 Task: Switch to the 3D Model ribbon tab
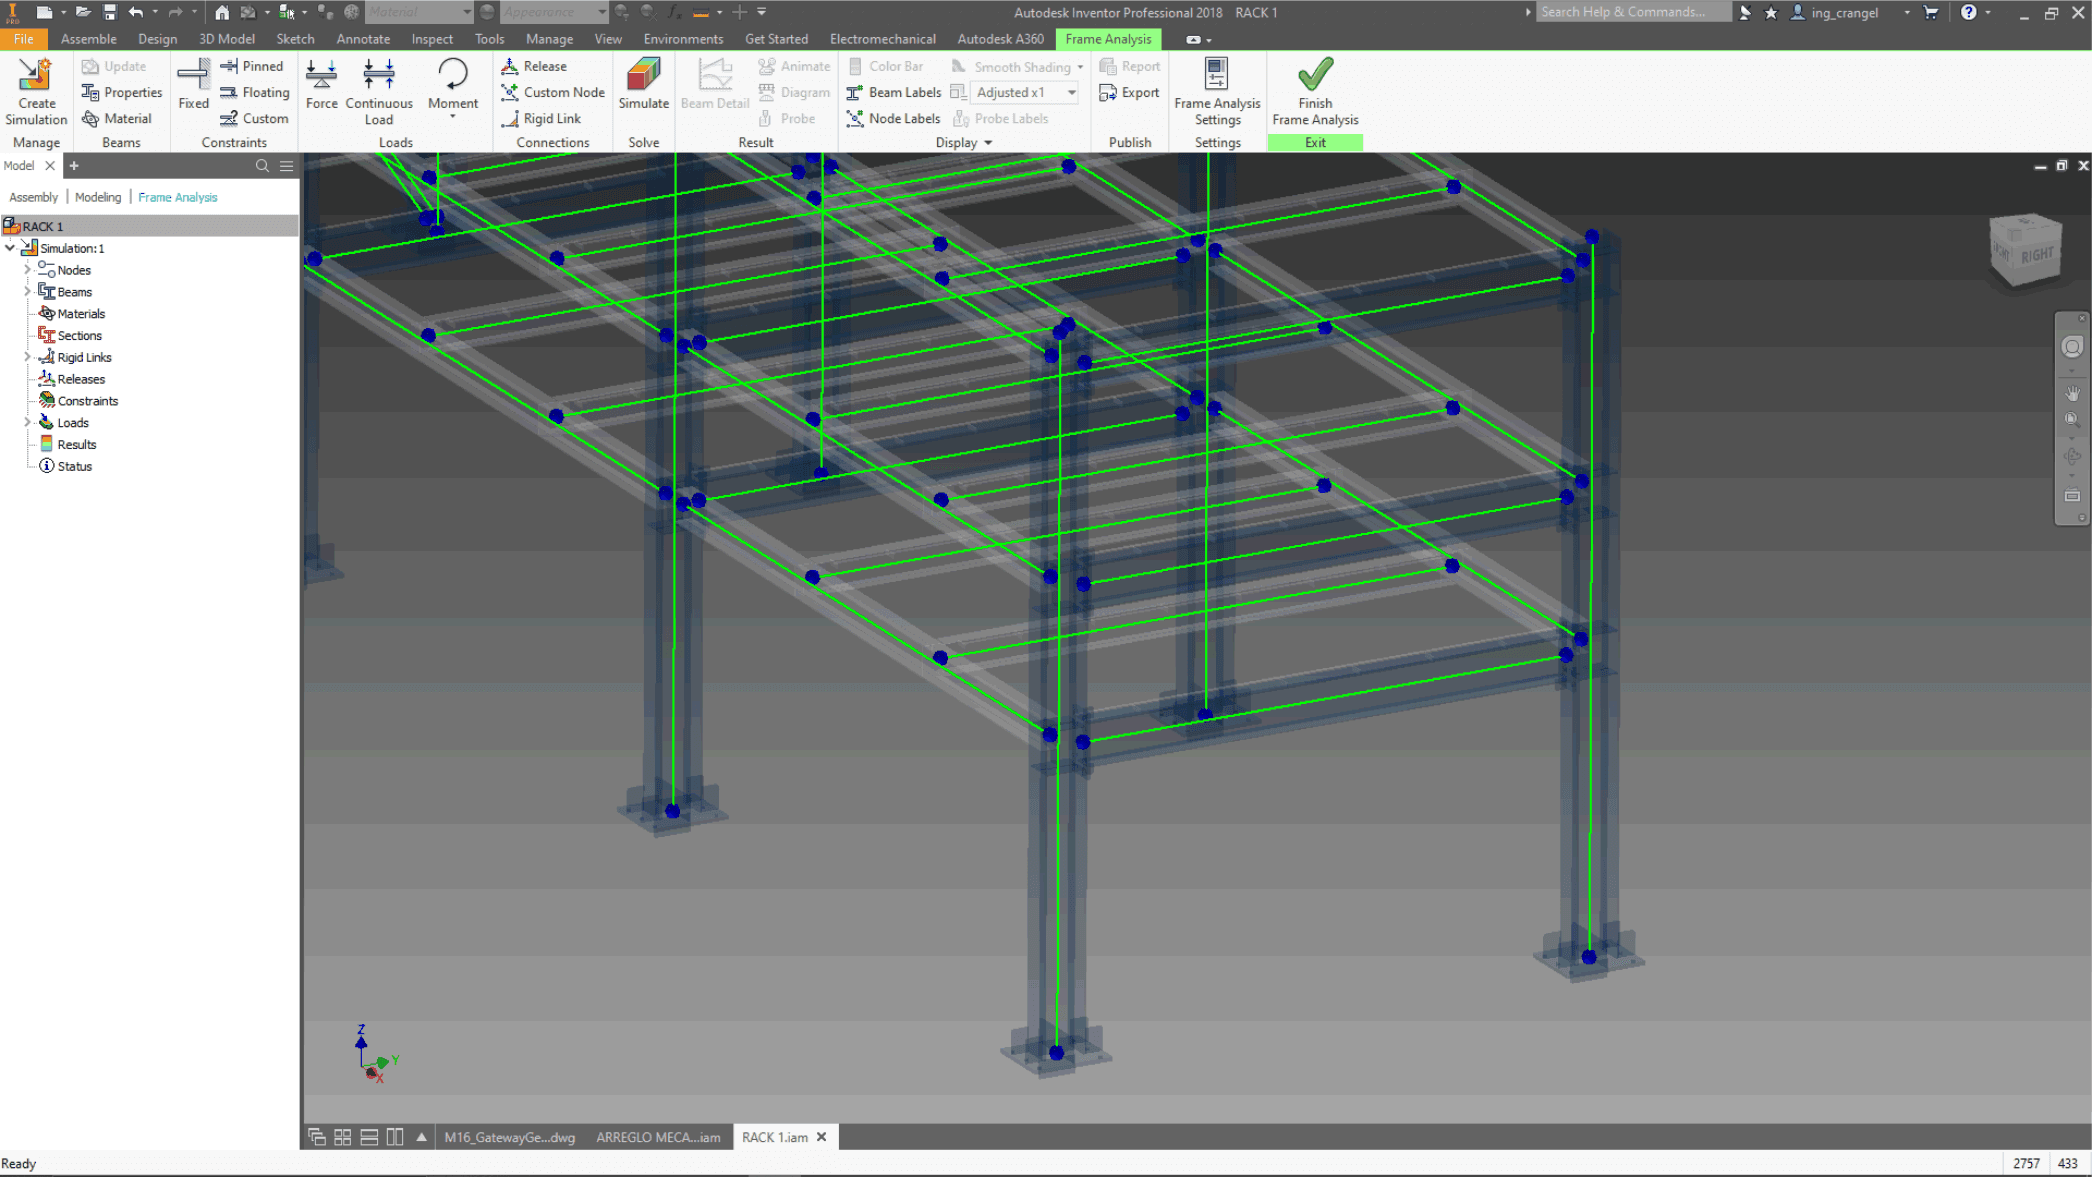[227, 39]
